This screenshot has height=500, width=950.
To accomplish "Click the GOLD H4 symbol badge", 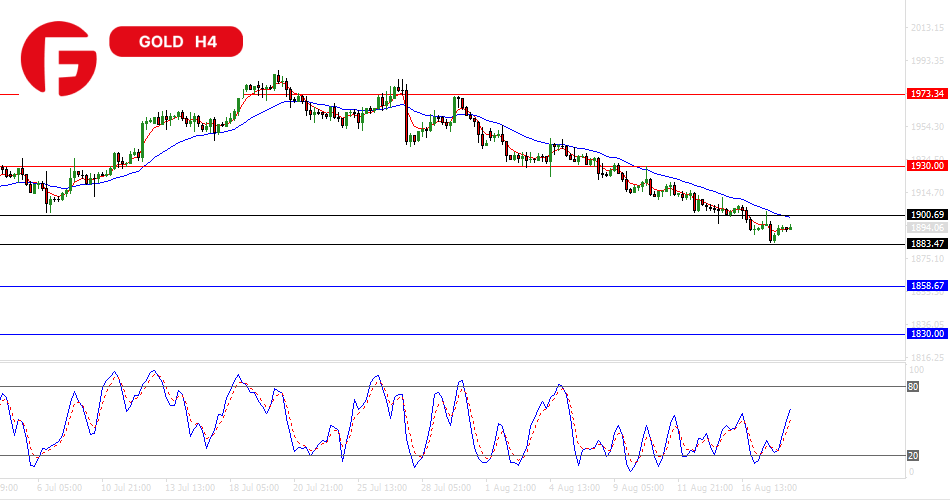I will coord(175,42).
